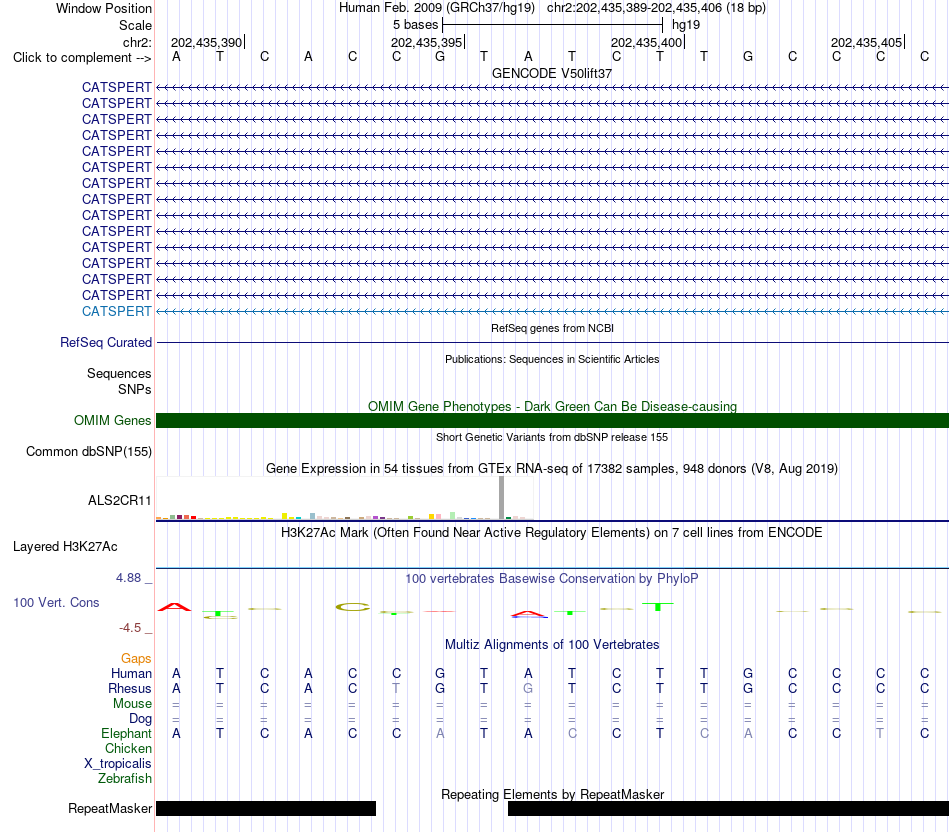
Task: Click the Scale label at the top left
Action: [135, 25]
